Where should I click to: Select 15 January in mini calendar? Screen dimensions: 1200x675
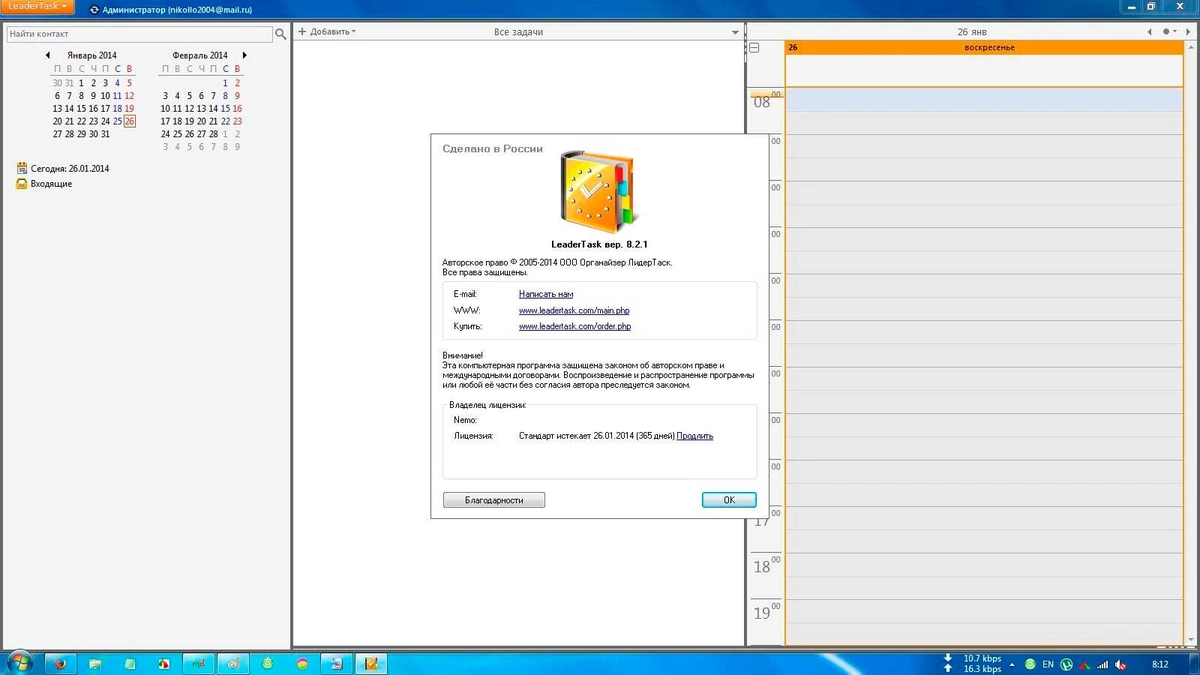coord(82,108)
